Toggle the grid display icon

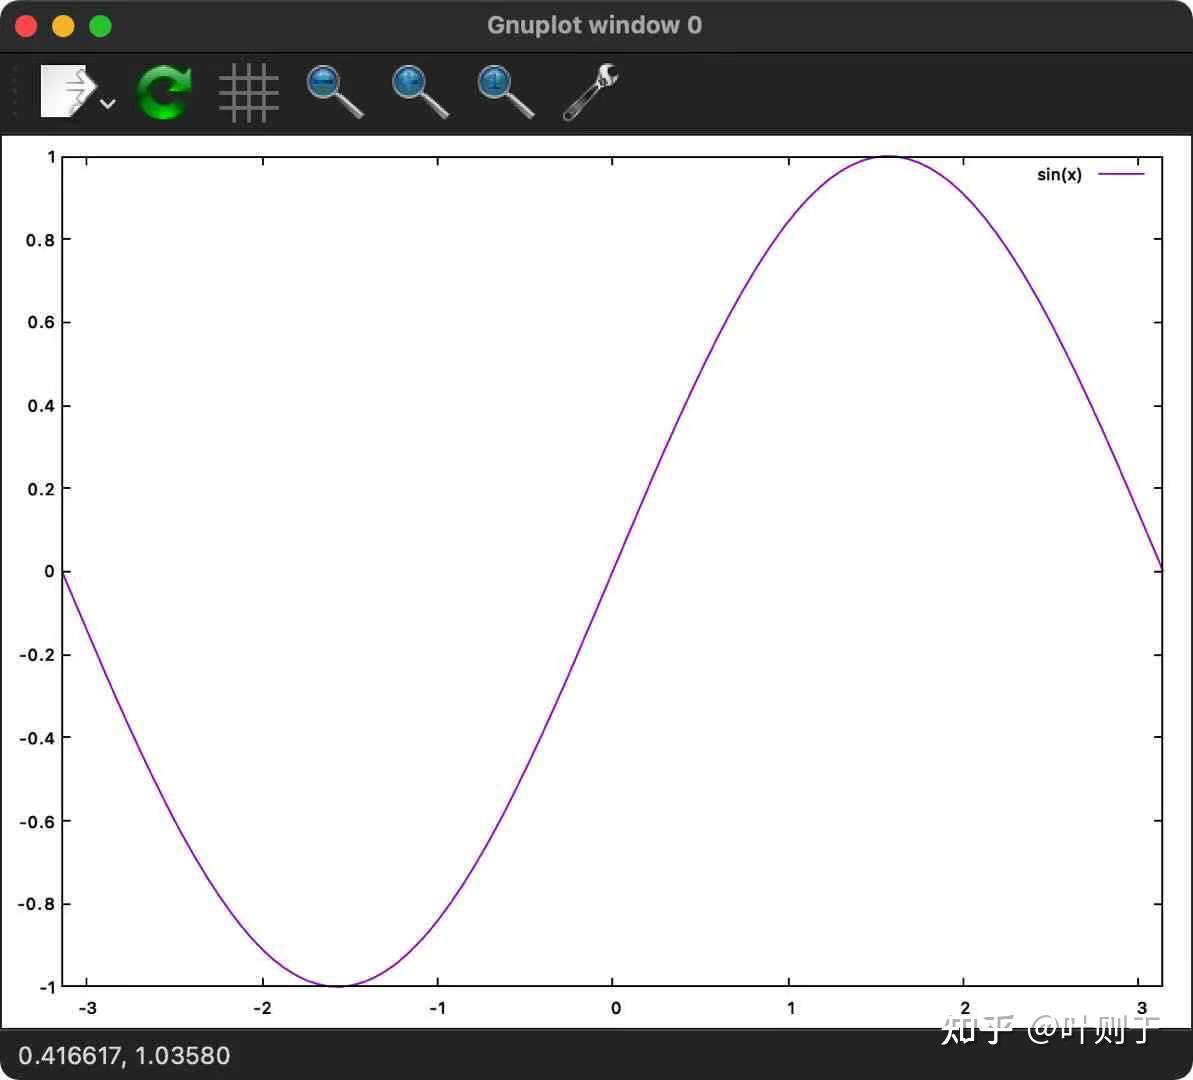click(x=249, y=93)
